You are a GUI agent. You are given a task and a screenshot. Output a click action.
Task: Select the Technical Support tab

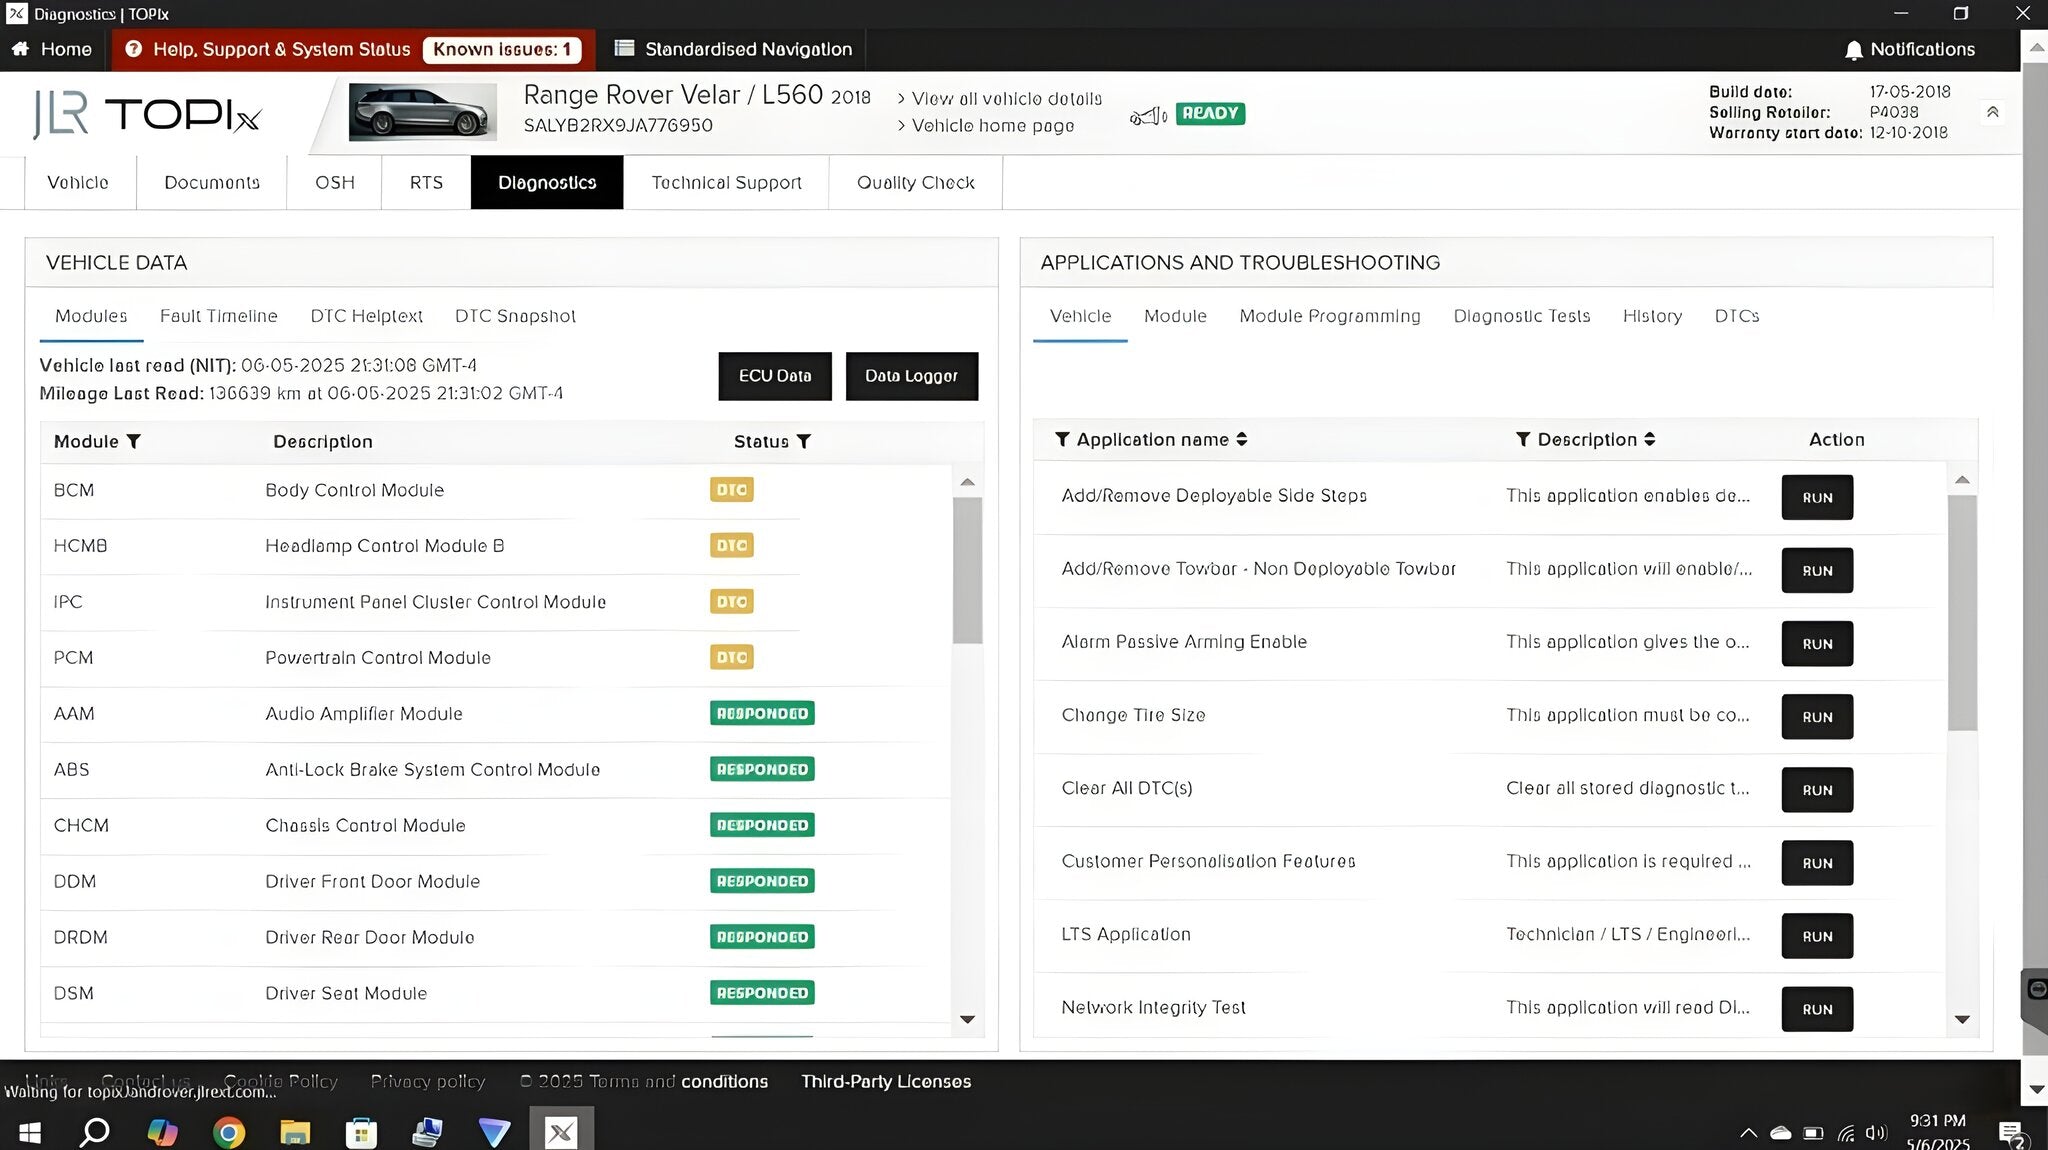(x=726, y=182)
